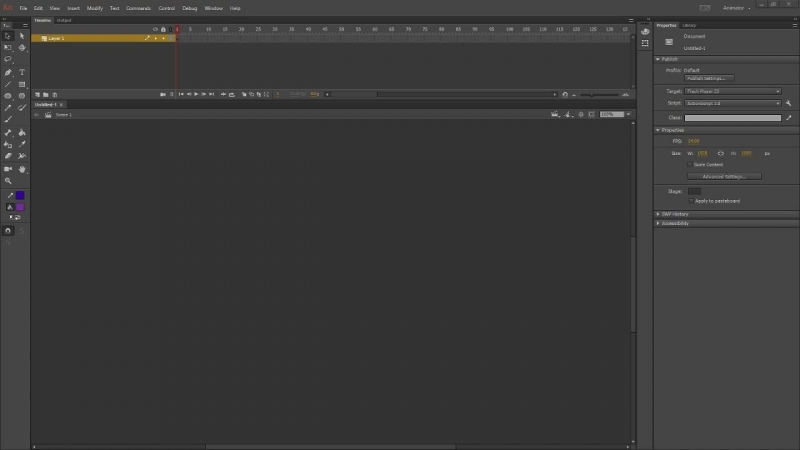
Task: Click the New Layer icon in timeline
Action: coord(37,94)
